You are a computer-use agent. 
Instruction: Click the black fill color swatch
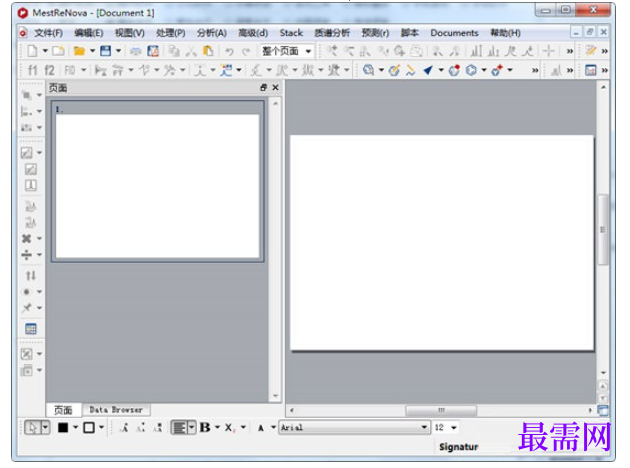(x=63, y=428)
